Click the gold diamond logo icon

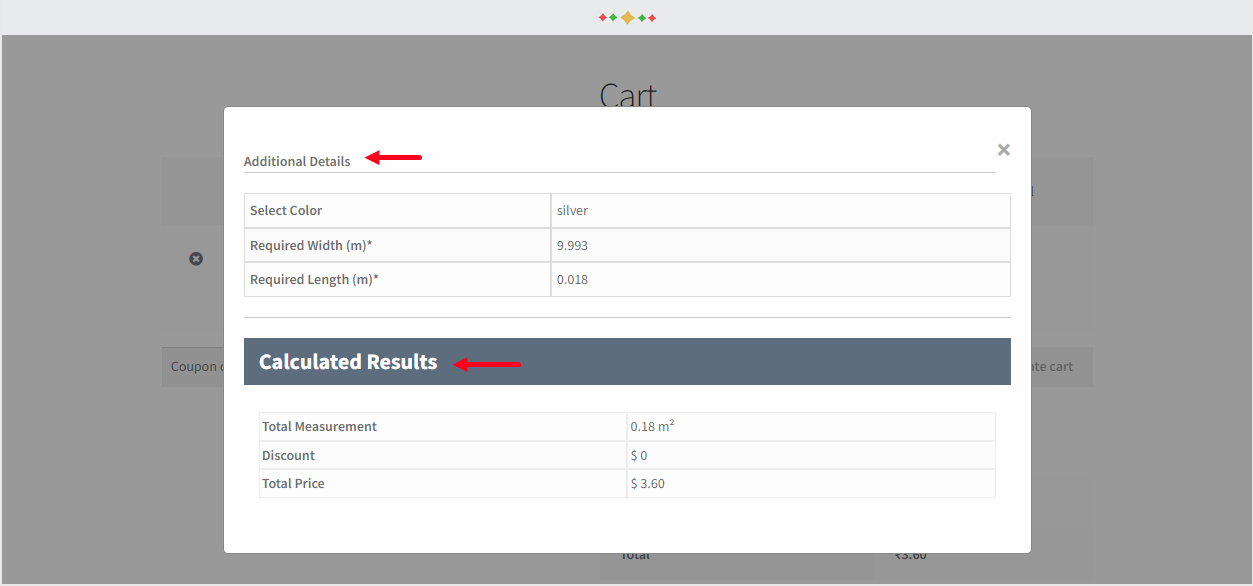(x=627, y=17)
